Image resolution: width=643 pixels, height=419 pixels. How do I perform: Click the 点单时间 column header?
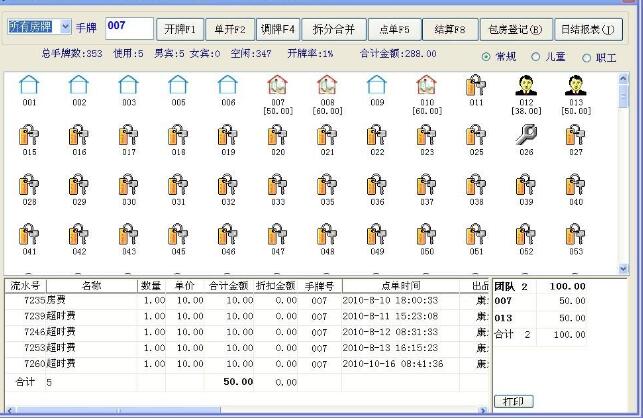click(x=403, y=285)
